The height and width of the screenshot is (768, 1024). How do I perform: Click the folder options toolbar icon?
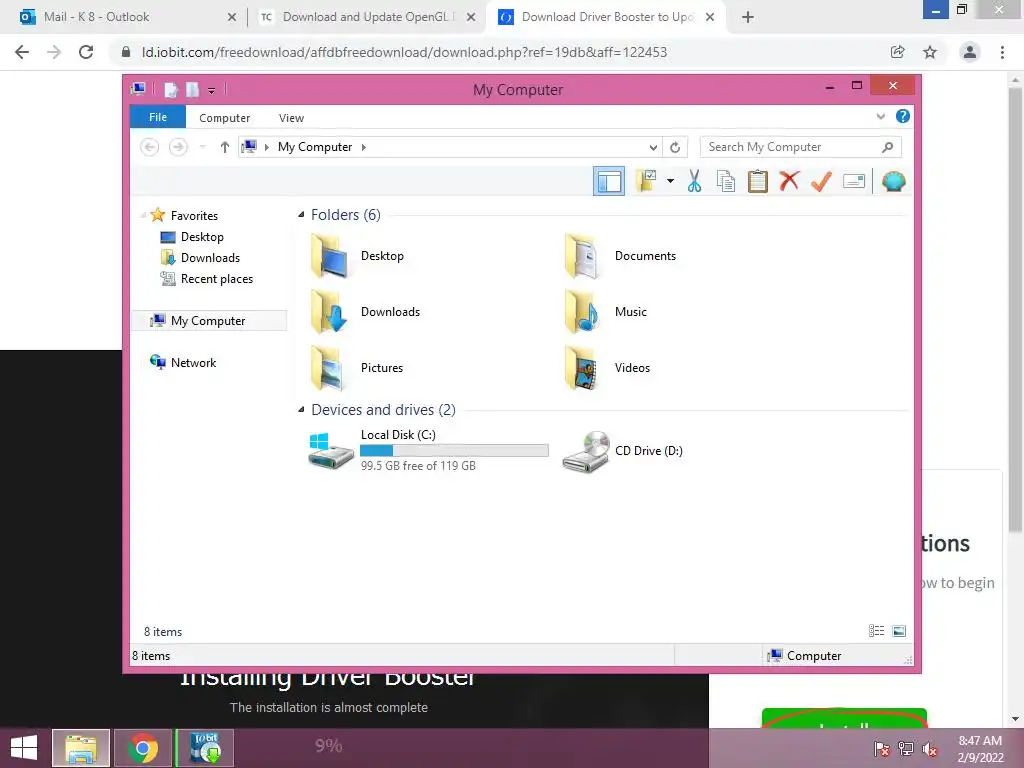coord(647,181)
